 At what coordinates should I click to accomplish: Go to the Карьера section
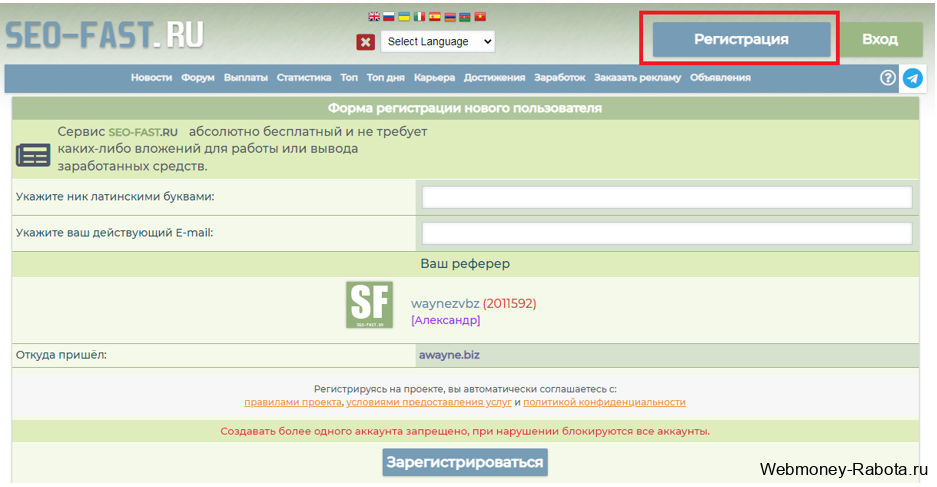point(434,78)
